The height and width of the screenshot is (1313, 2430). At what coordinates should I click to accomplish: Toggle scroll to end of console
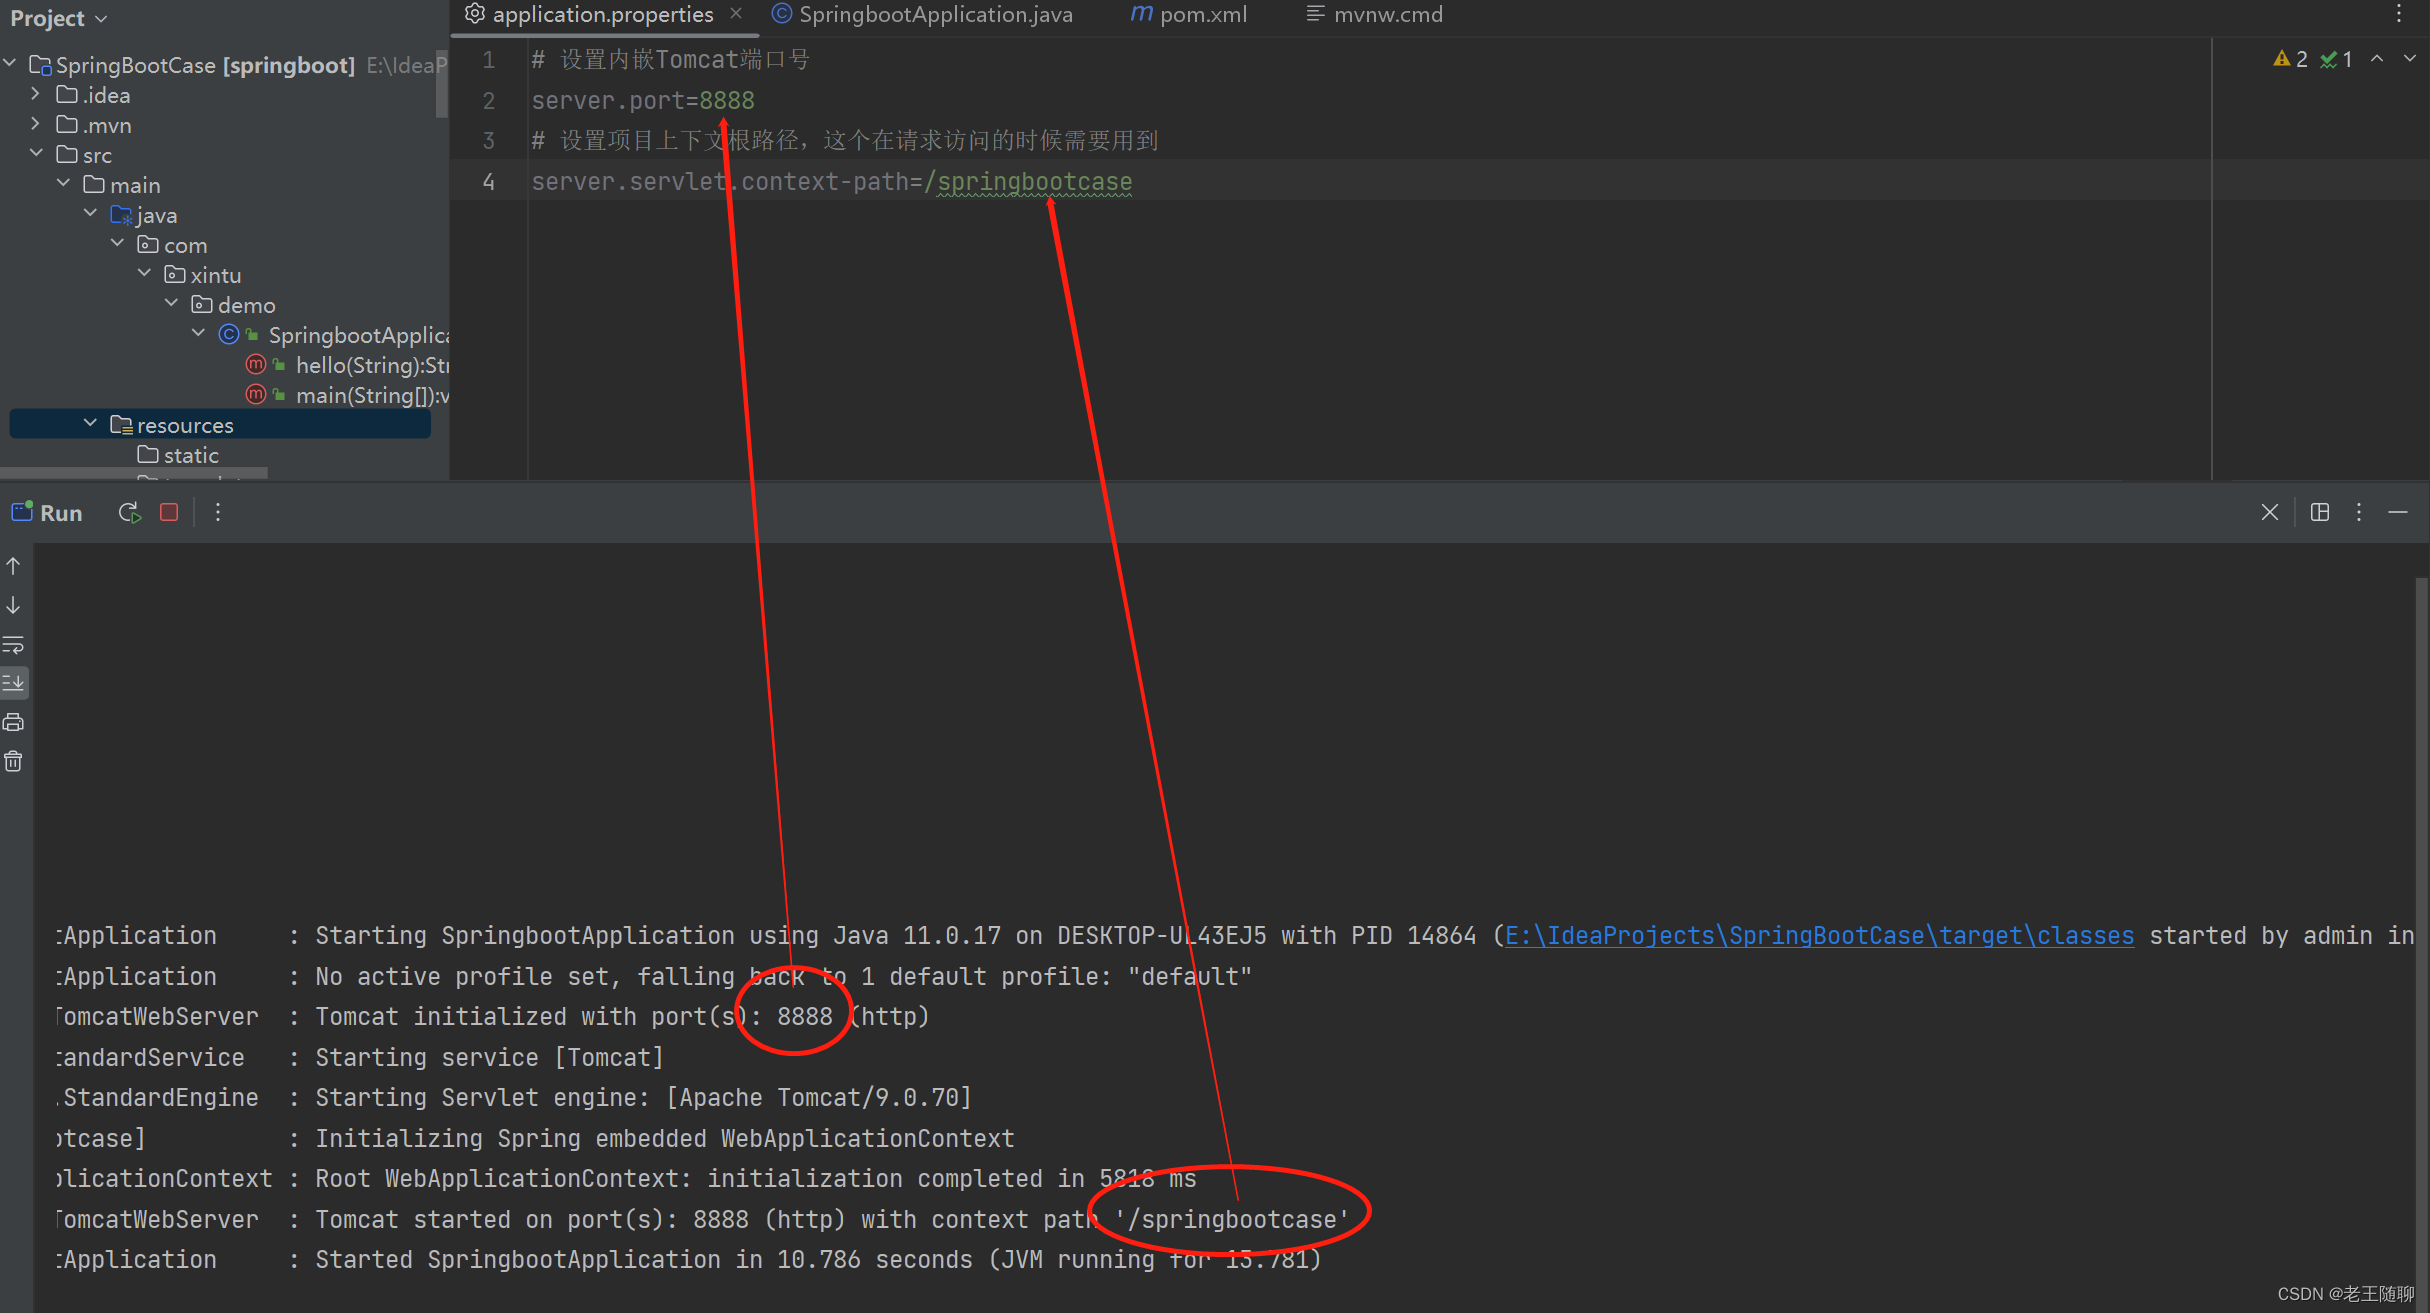click(14, 683)
